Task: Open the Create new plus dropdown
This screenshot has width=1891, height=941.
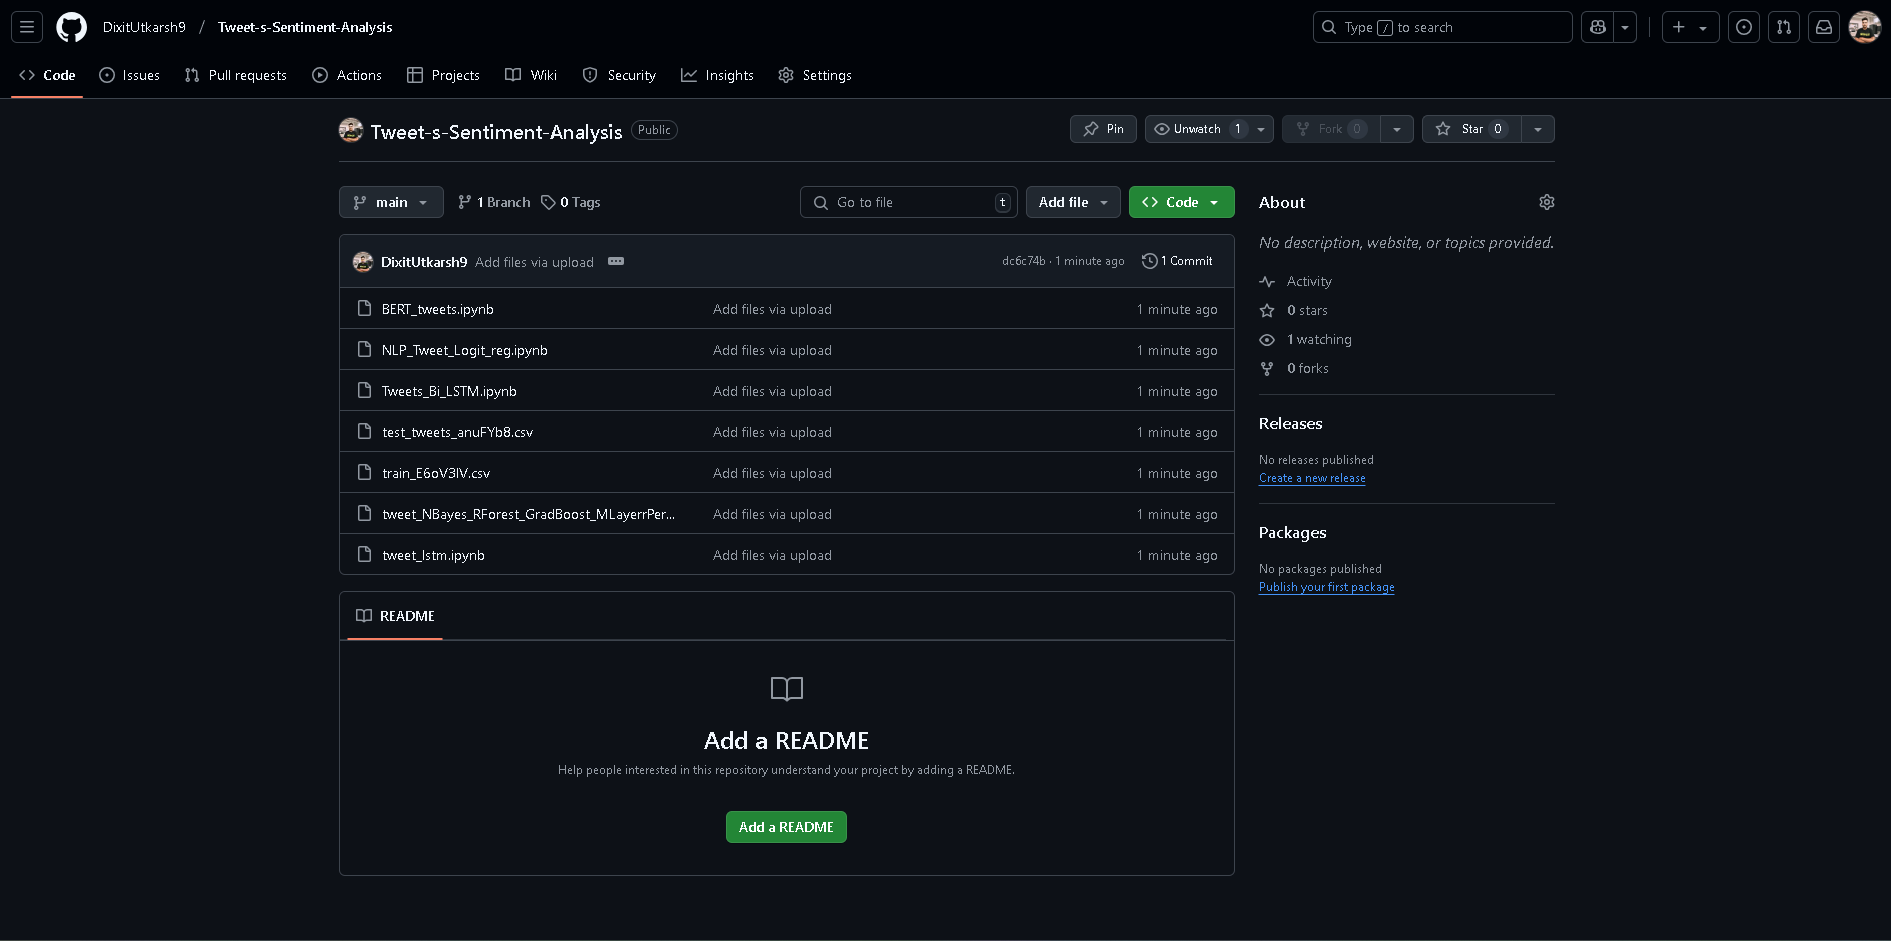Action: coord(1690,27)
